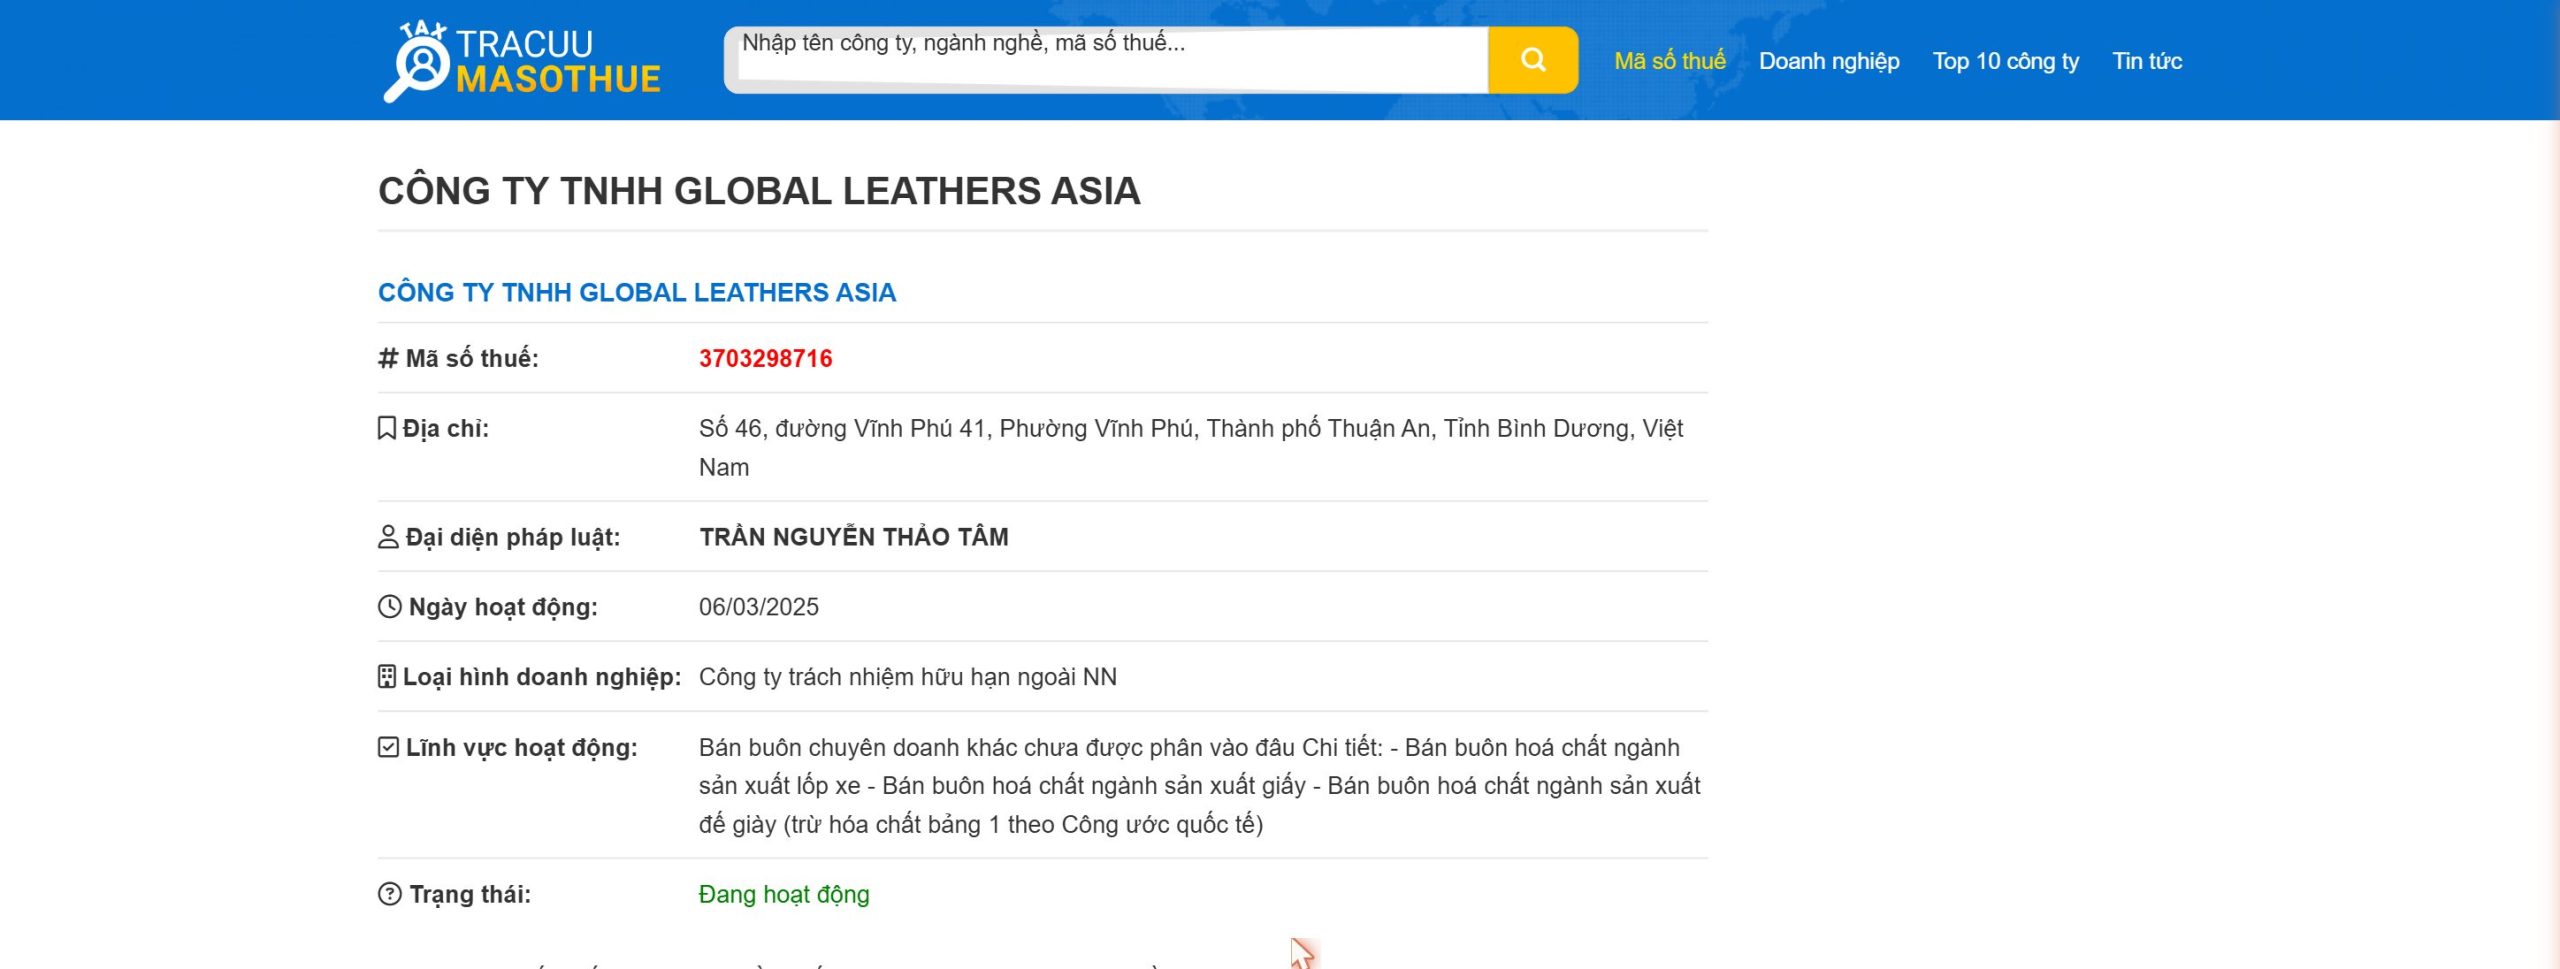The image size is (2560, 969).
Task: Click the person icon by Đại diện pháp luật
Action: [388, 537]
